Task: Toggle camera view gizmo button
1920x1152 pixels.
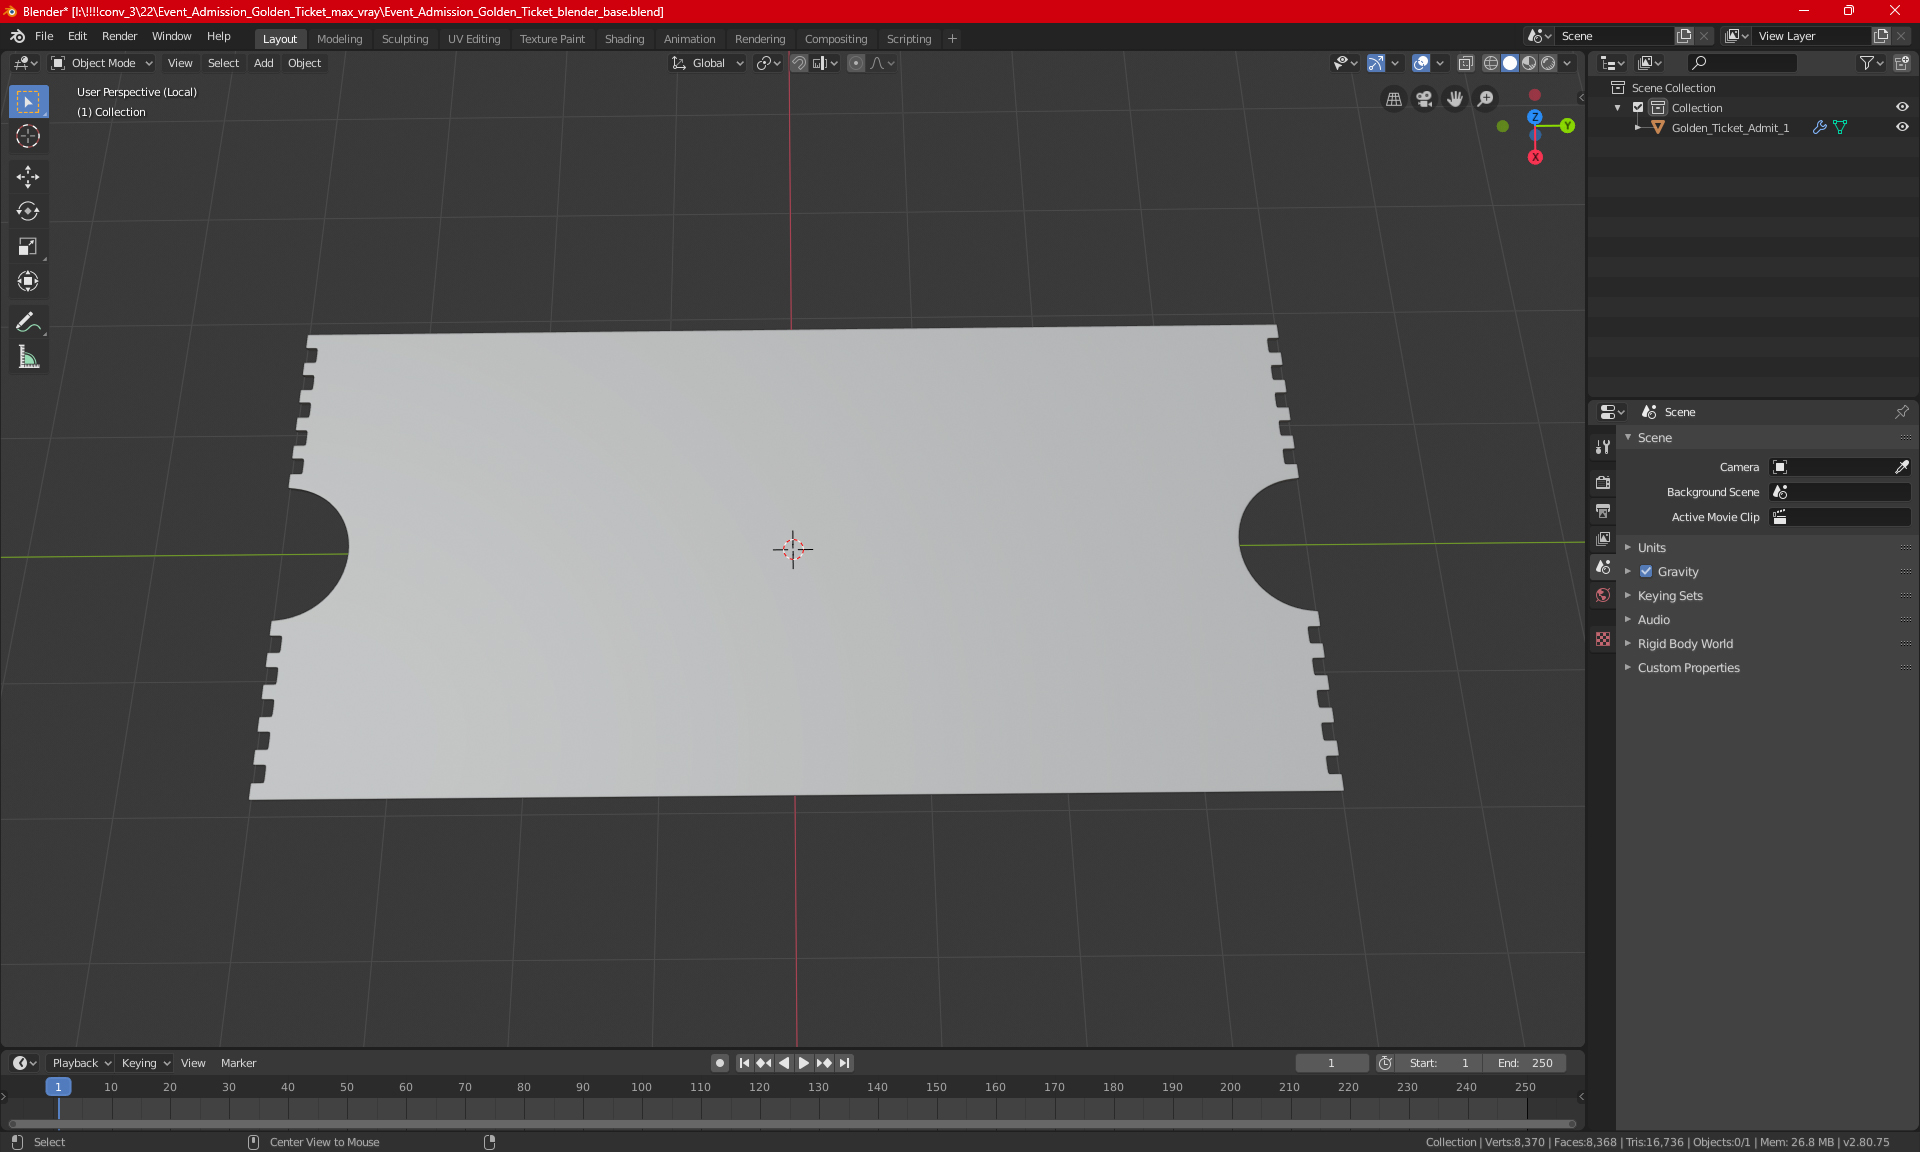Action: [x=1424, y=99]
